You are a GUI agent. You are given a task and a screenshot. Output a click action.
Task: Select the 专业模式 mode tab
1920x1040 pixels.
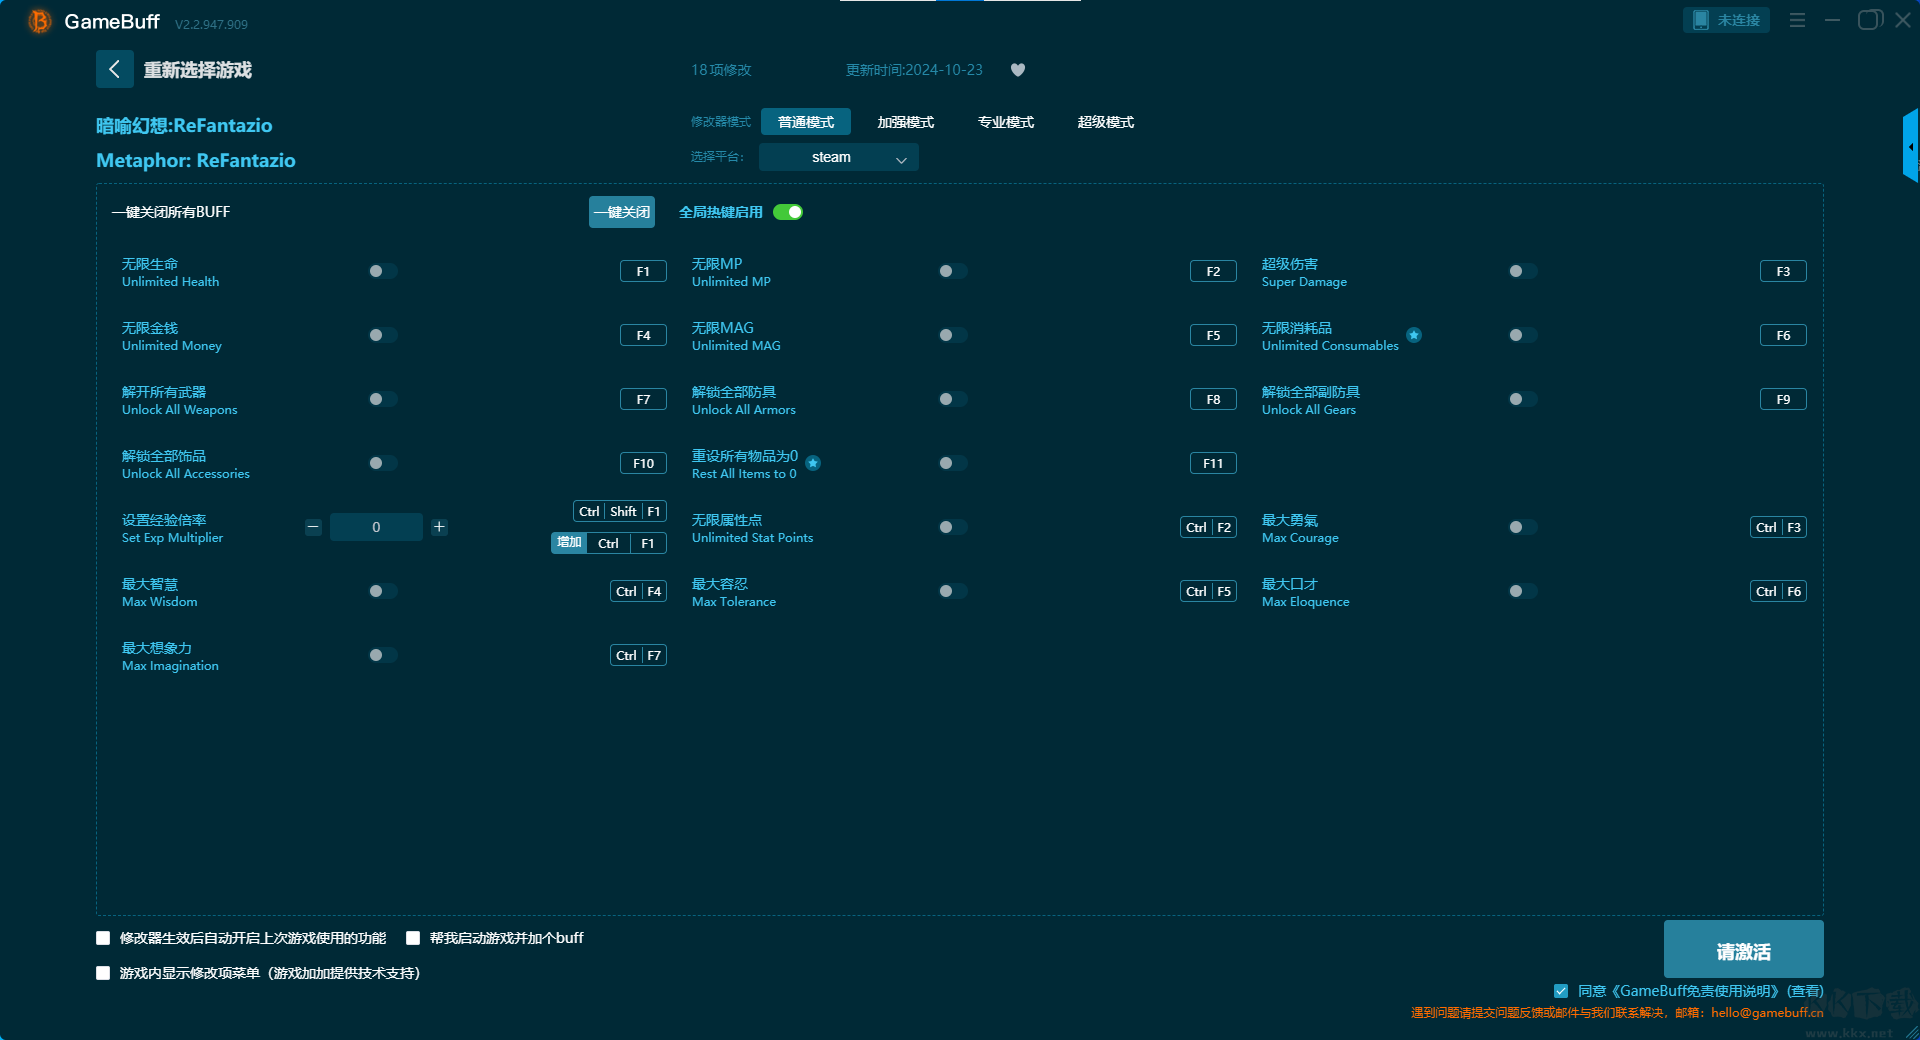pos(1006,122)
